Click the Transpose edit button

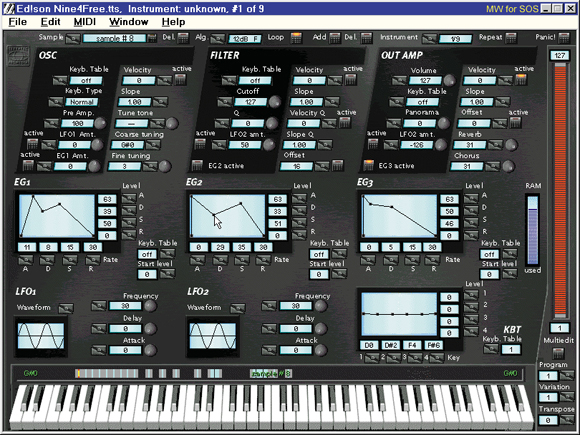(567, 420)
